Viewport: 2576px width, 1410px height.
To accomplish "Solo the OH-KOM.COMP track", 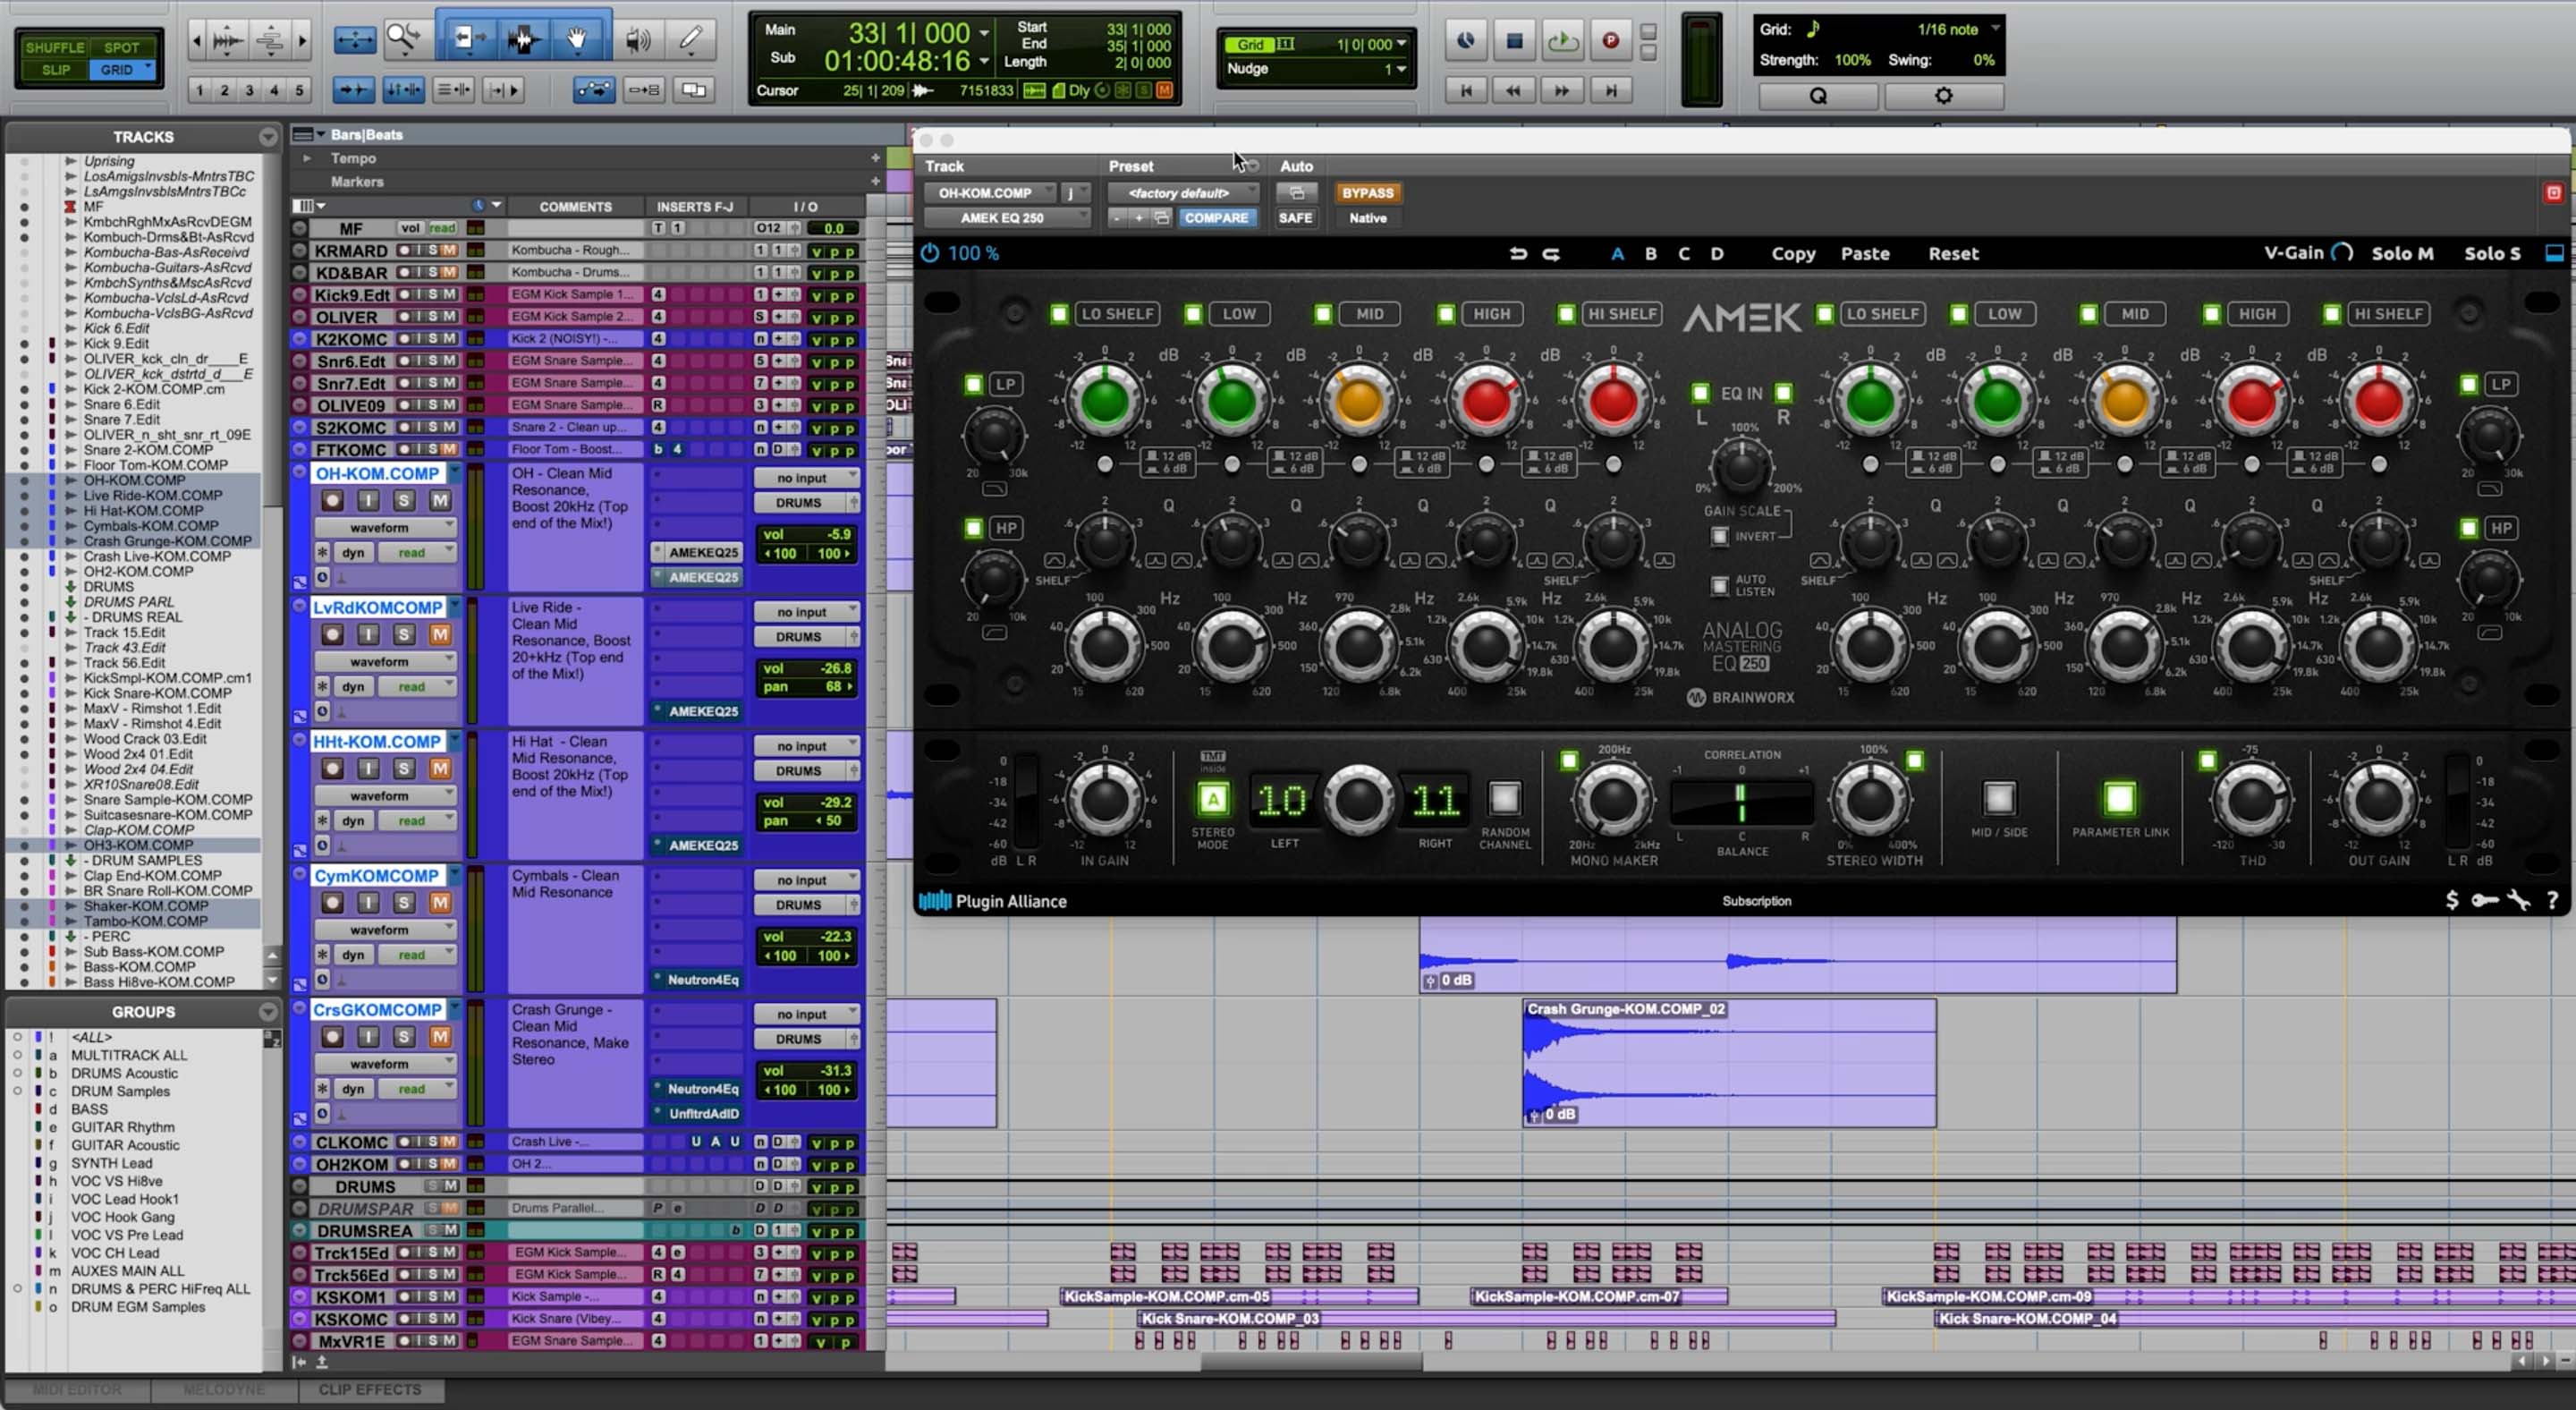I will [x=404, y=500].
